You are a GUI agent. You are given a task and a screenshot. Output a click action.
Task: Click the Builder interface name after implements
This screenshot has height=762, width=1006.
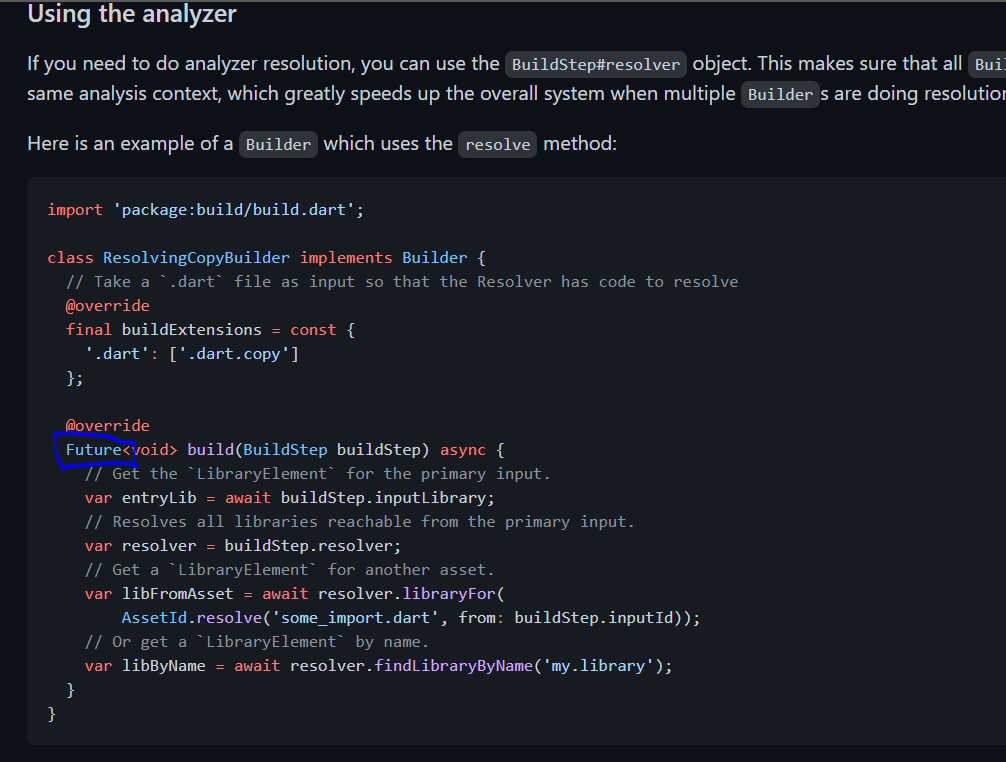tap(434, 257)
